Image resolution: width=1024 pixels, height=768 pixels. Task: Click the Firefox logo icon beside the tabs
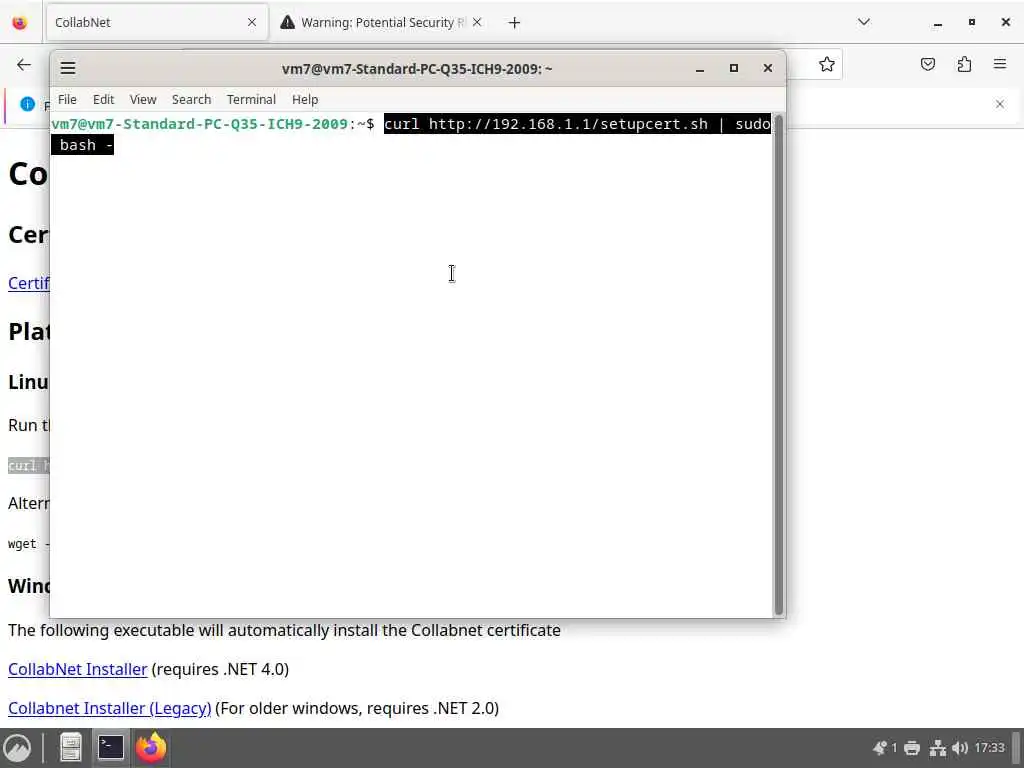click(20, 22)
